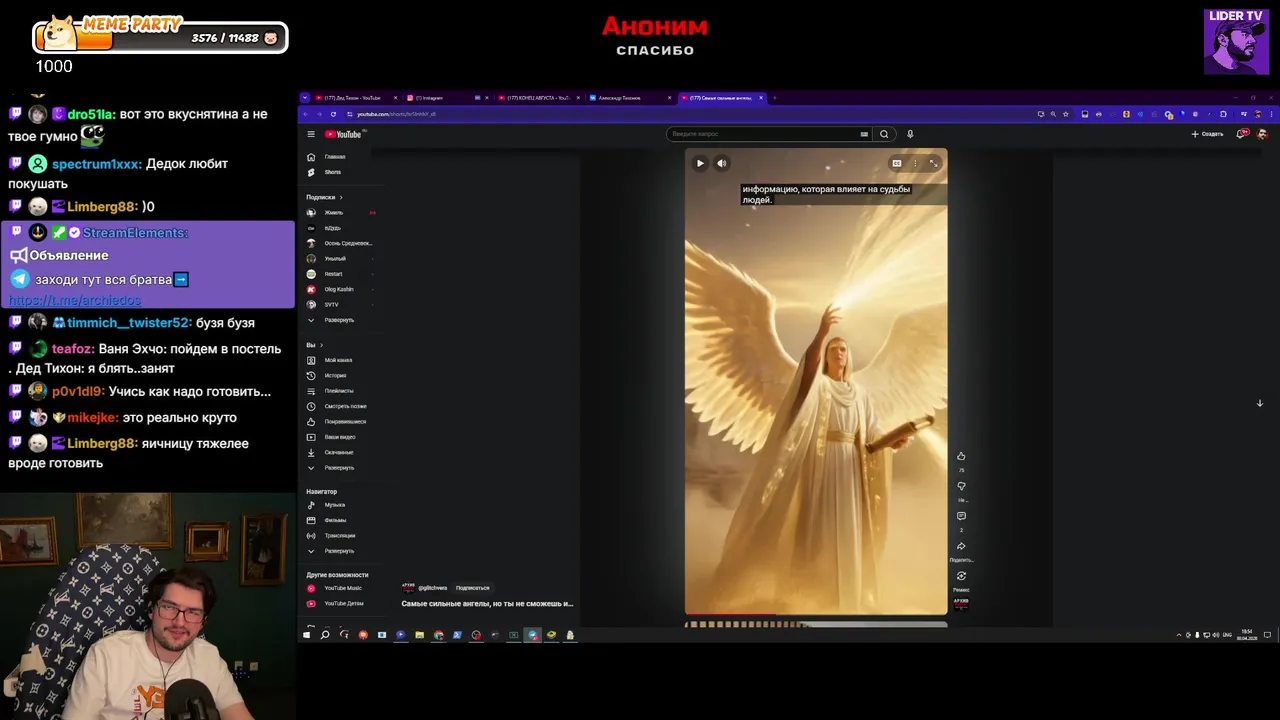Open the Remix option
This screenshot has width=1280, height=720.
tap(961, 576)
